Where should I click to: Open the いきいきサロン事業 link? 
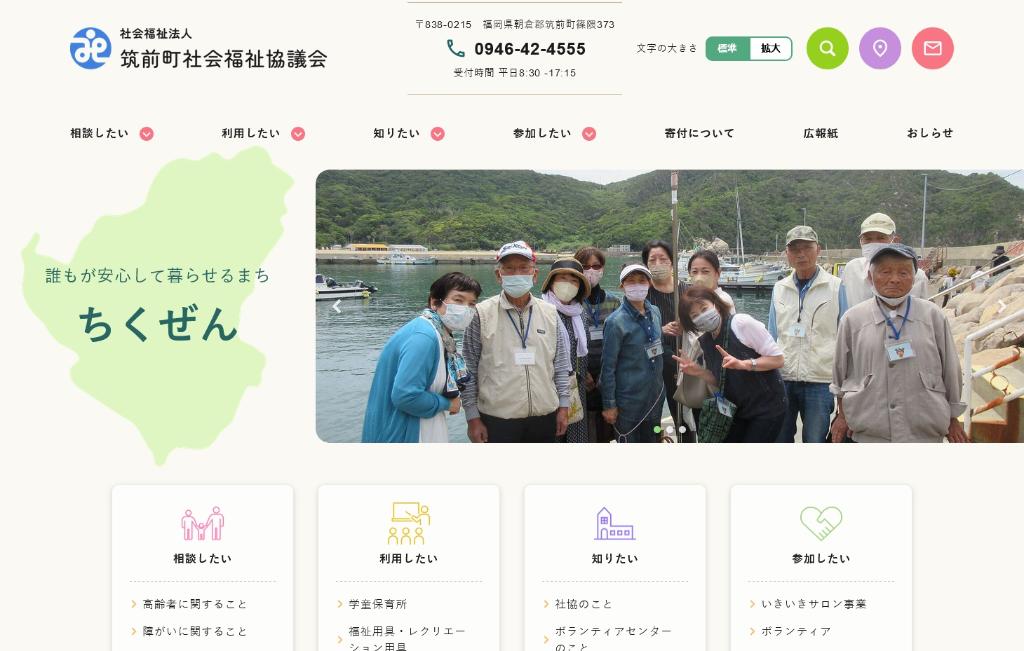[x=814, y=604]
